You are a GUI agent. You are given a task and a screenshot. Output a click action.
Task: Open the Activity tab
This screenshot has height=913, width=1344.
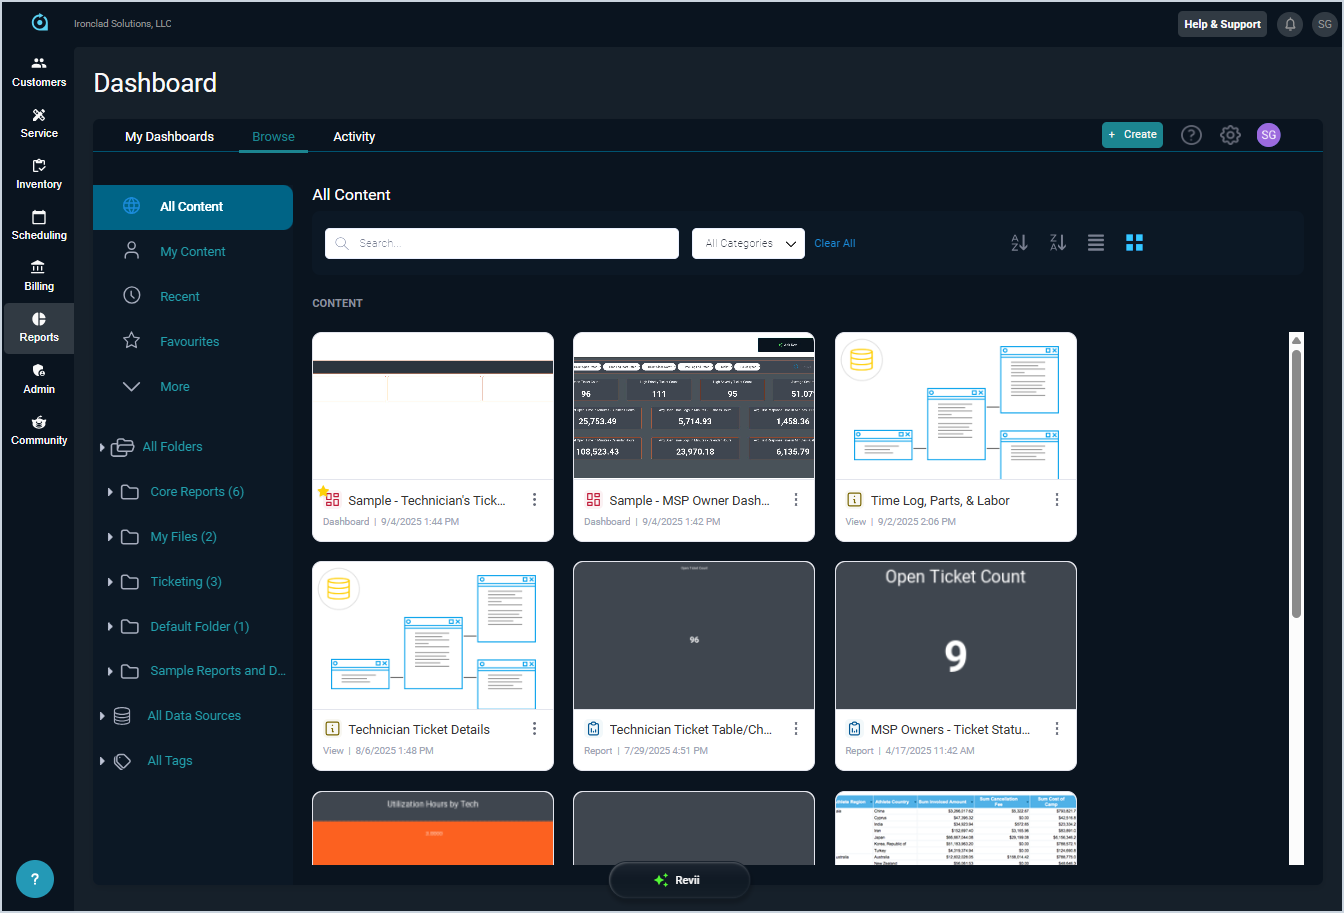(354, 137)
